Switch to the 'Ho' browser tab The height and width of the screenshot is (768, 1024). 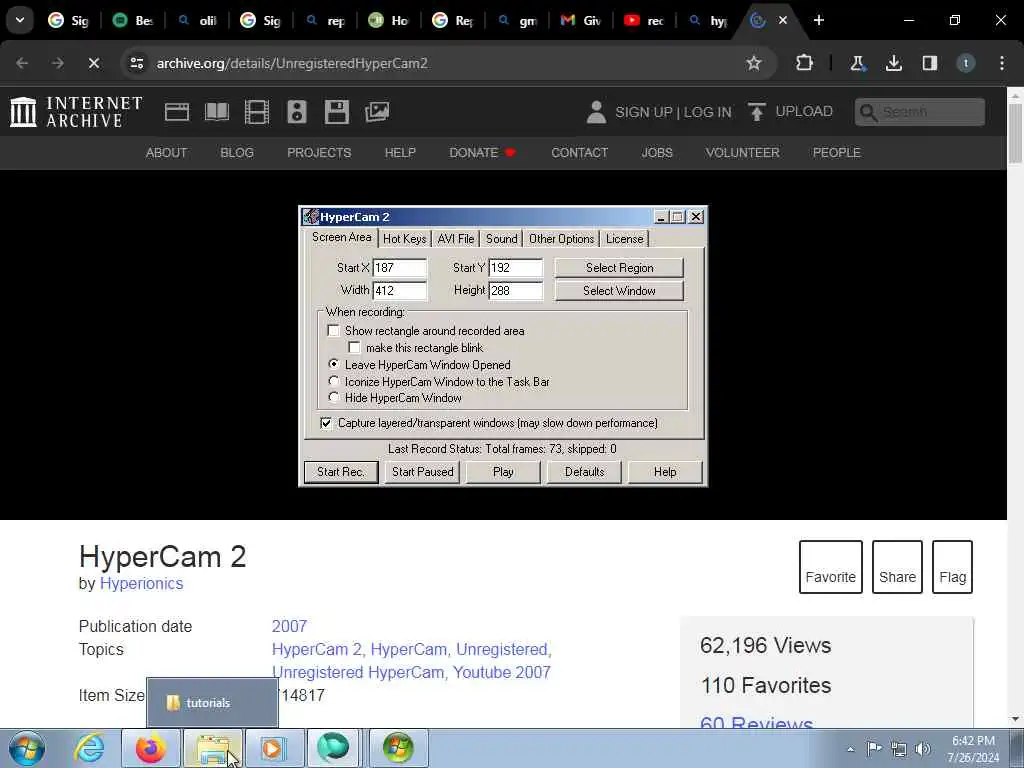click(x=389, y=20)
